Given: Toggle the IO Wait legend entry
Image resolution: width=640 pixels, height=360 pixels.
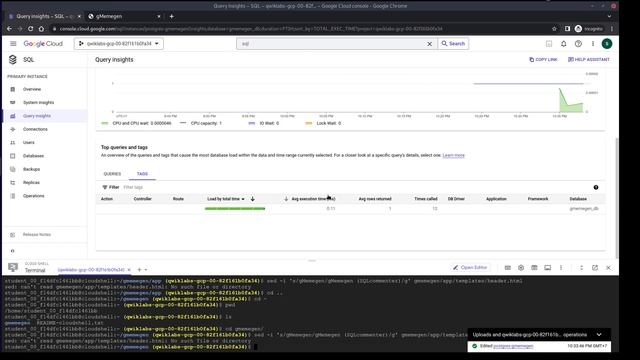Looking at the screenshot, I should (264, 123).
